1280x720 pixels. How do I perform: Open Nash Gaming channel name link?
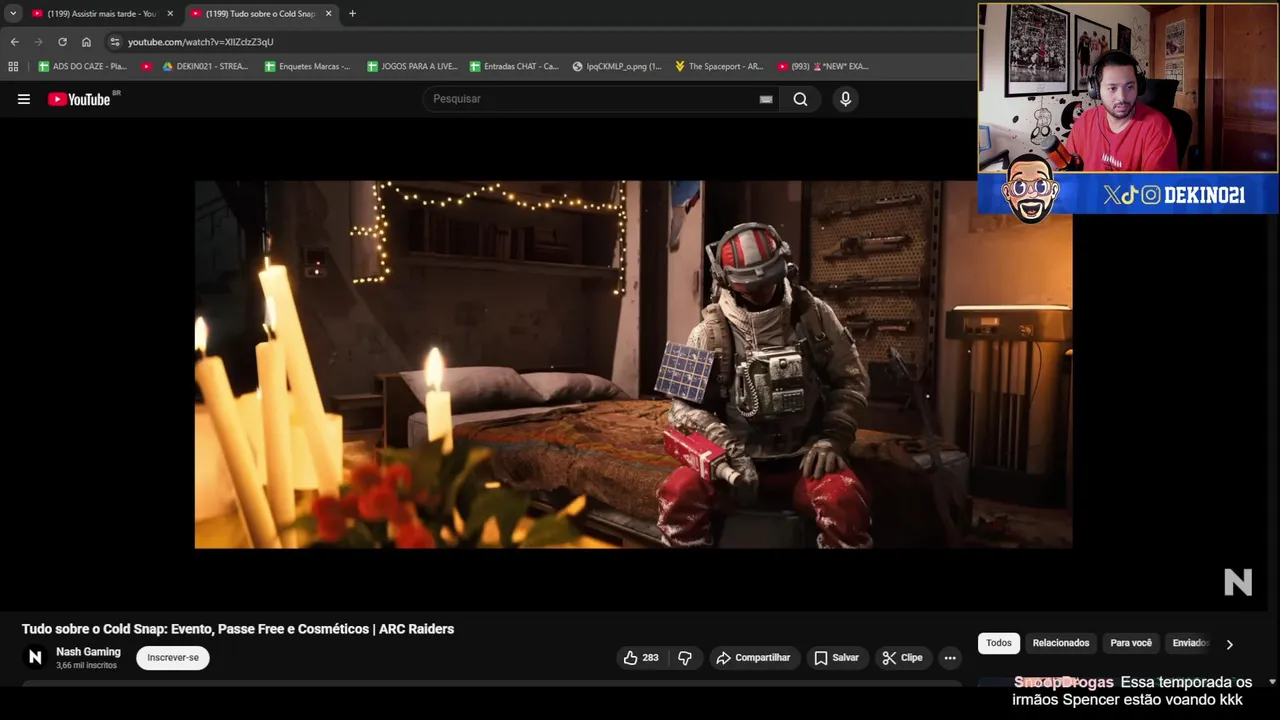click(x=88, y=652)
